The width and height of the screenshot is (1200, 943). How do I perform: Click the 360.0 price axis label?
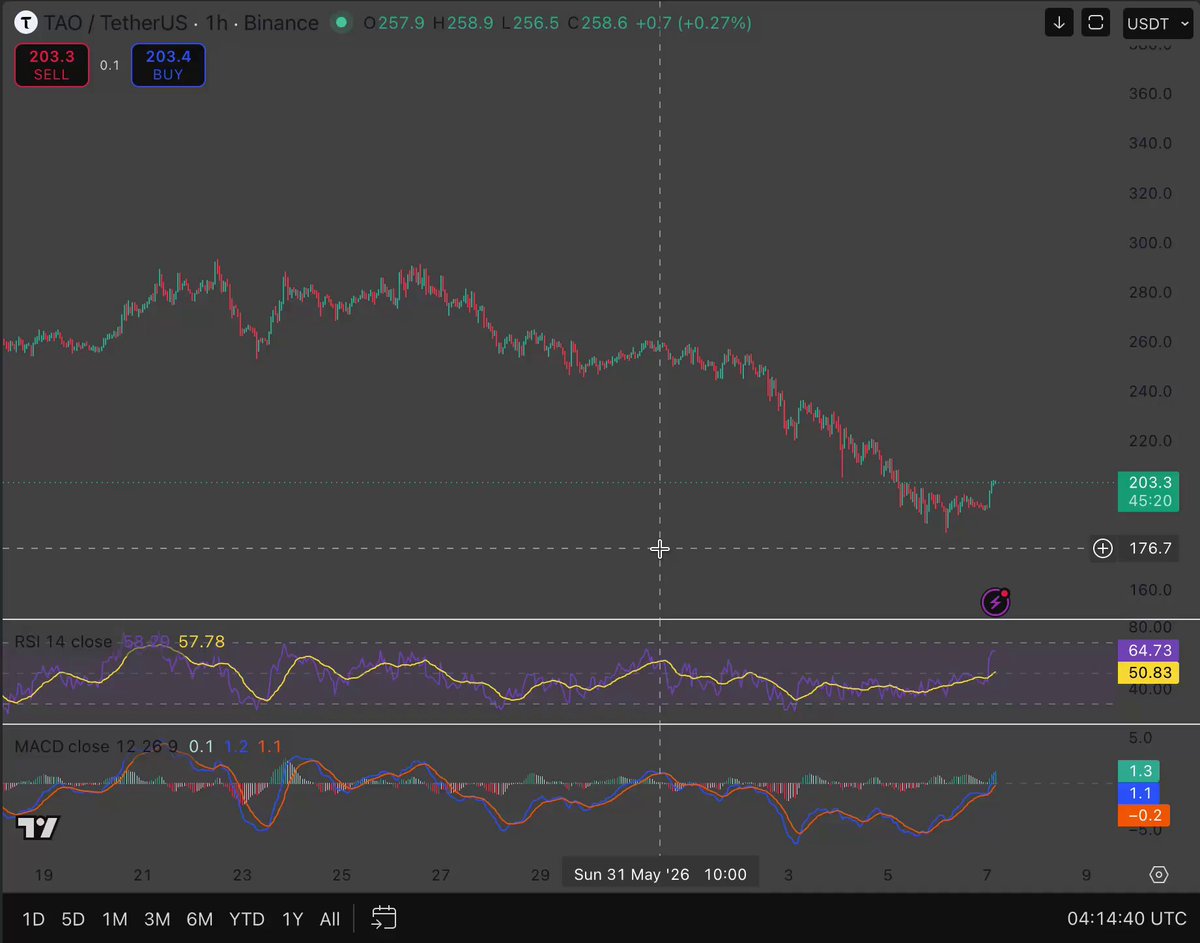(x=1150, y=94)
